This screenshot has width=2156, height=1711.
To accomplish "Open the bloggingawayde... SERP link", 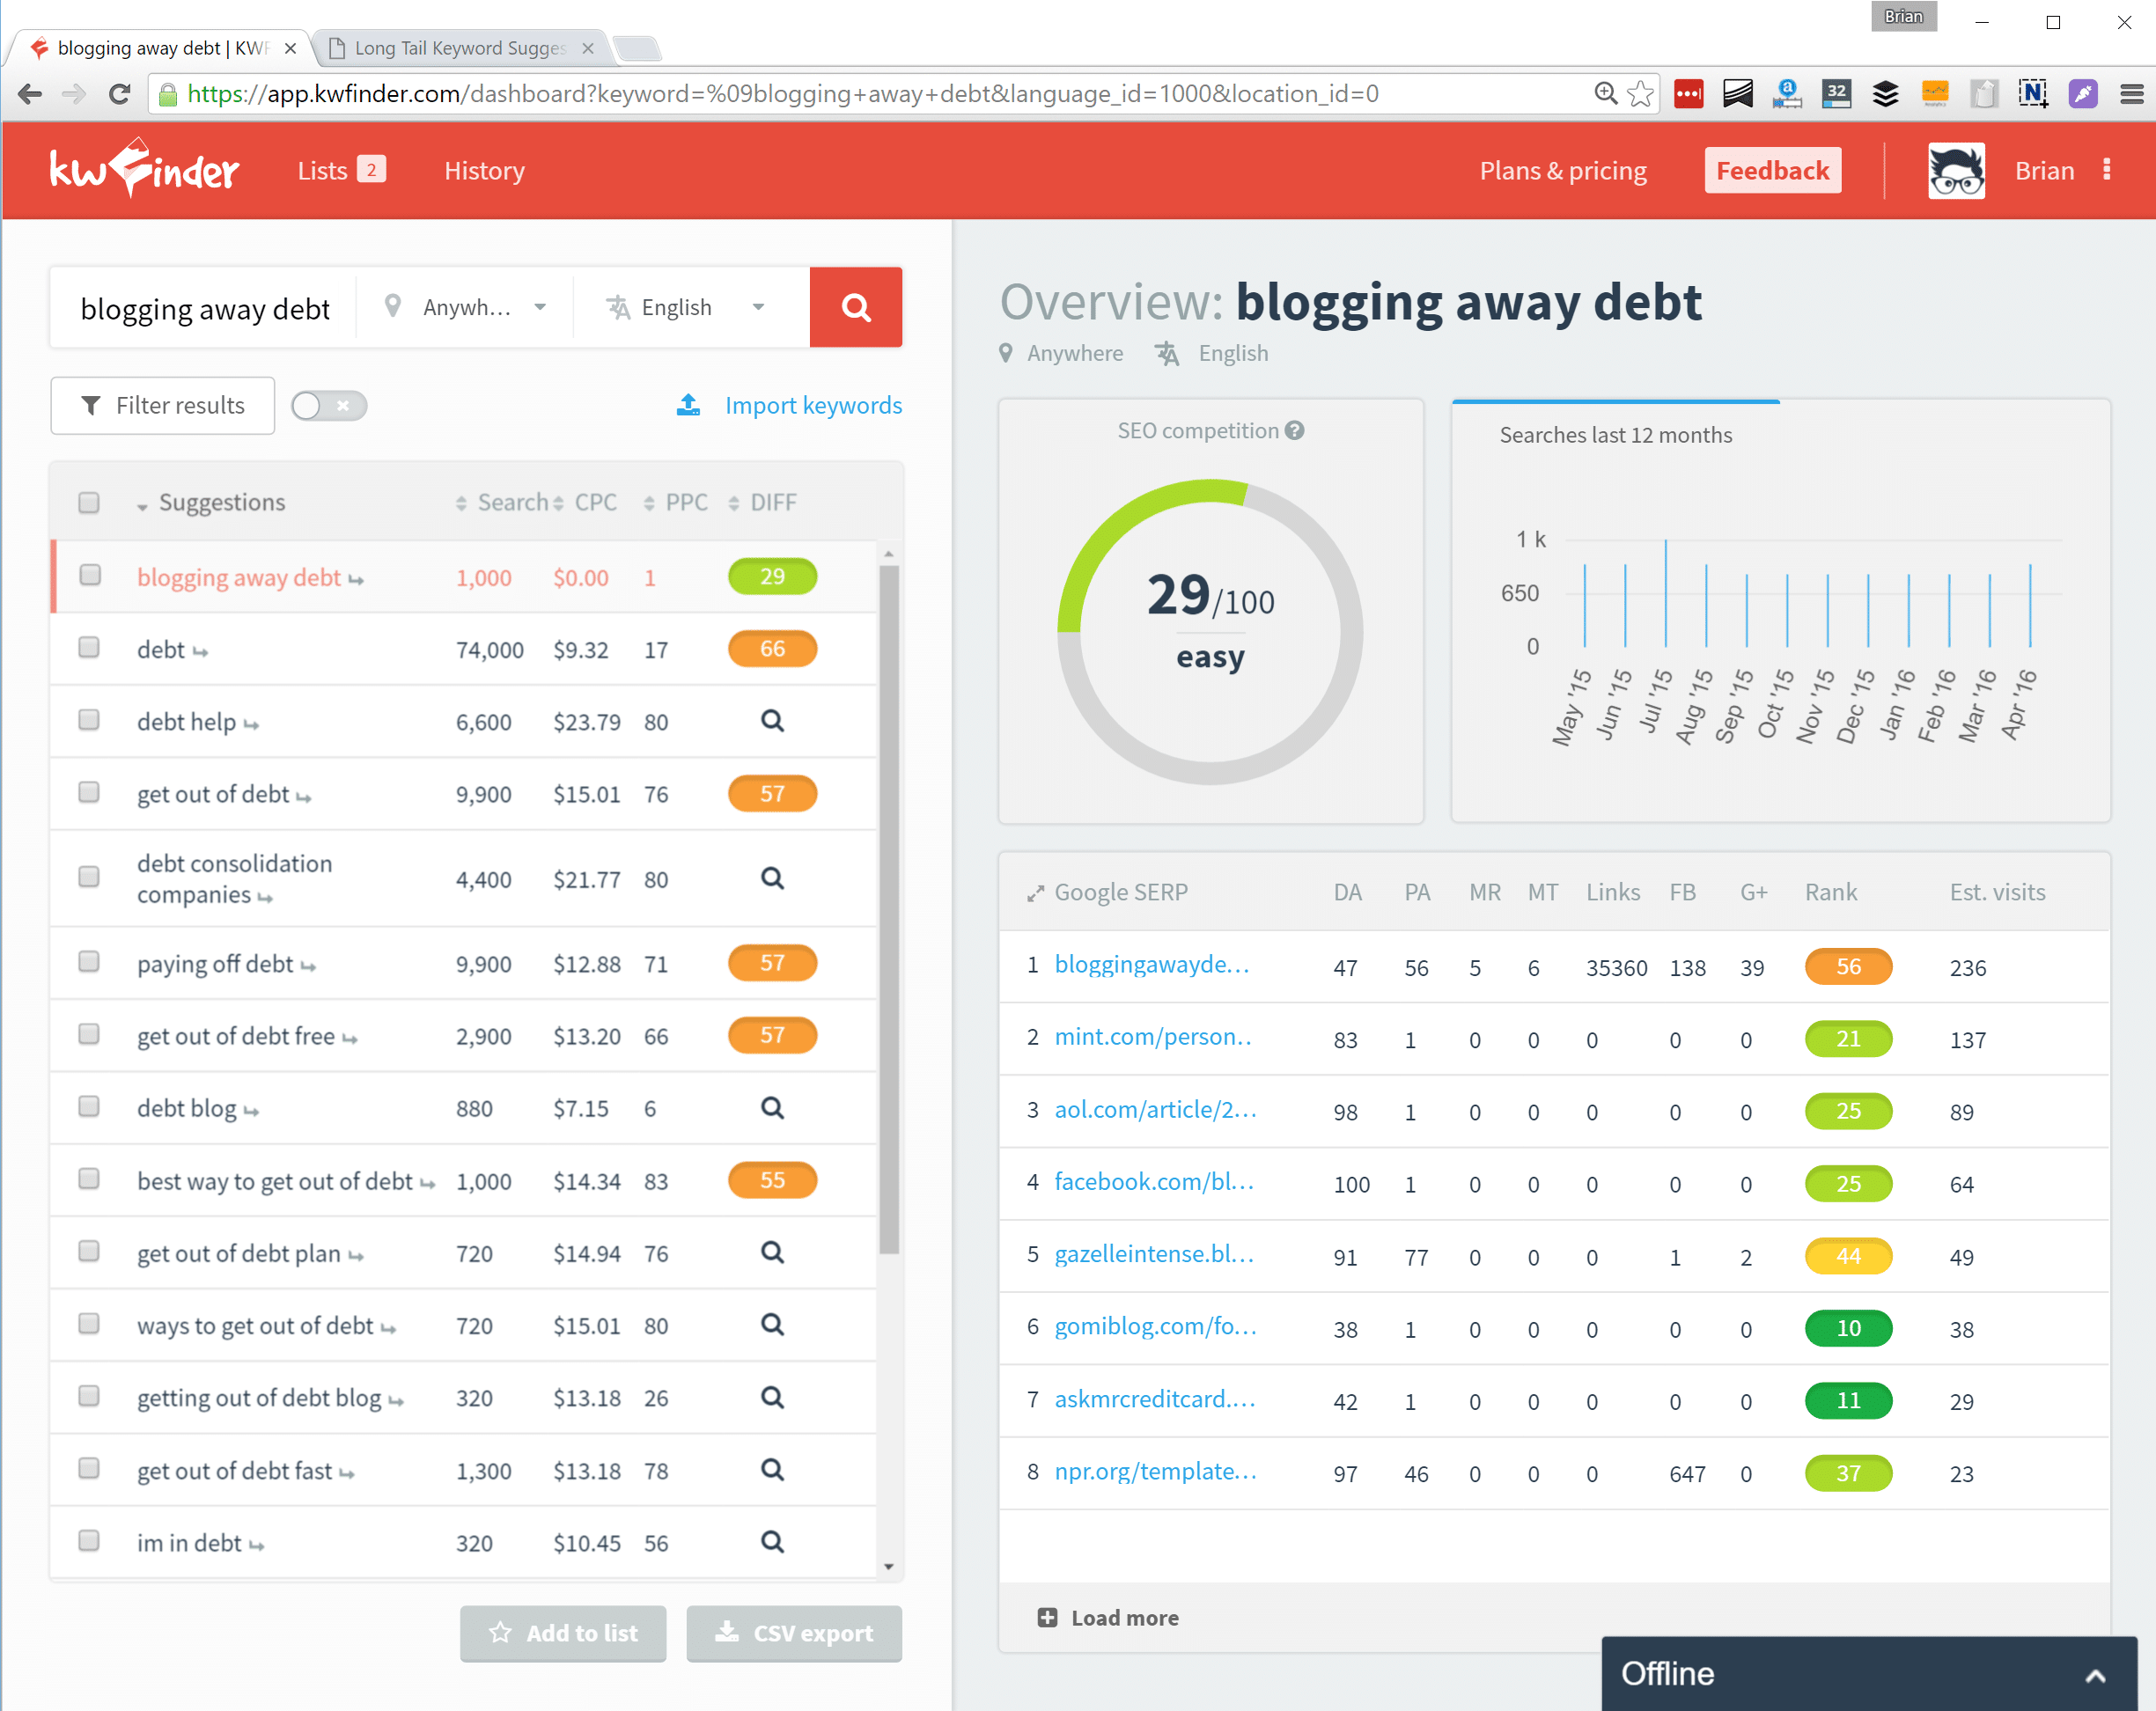I will pos(1151,965).
